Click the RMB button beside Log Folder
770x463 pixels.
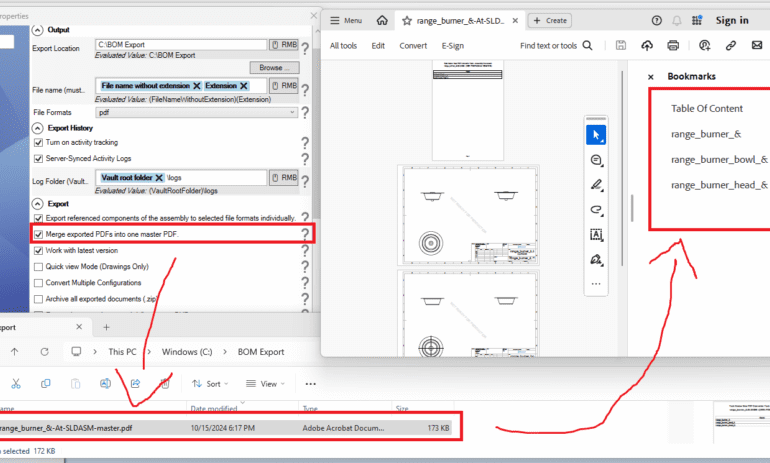[284, 177]
